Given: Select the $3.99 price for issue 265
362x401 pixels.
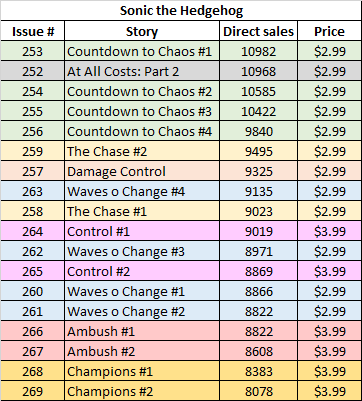Looking at the screenshot, I should click(329, 271).
